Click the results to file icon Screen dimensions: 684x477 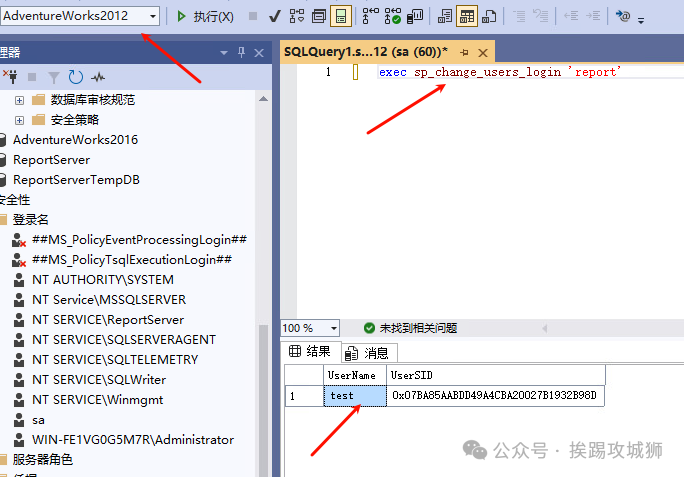coord(489,16)
